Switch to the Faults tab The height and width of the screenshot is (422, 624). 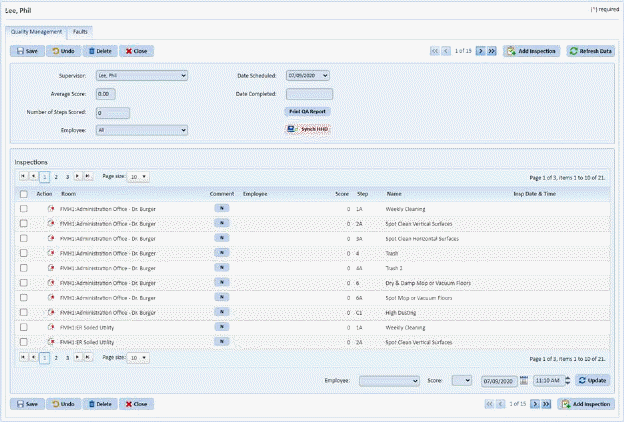point(81,31)
